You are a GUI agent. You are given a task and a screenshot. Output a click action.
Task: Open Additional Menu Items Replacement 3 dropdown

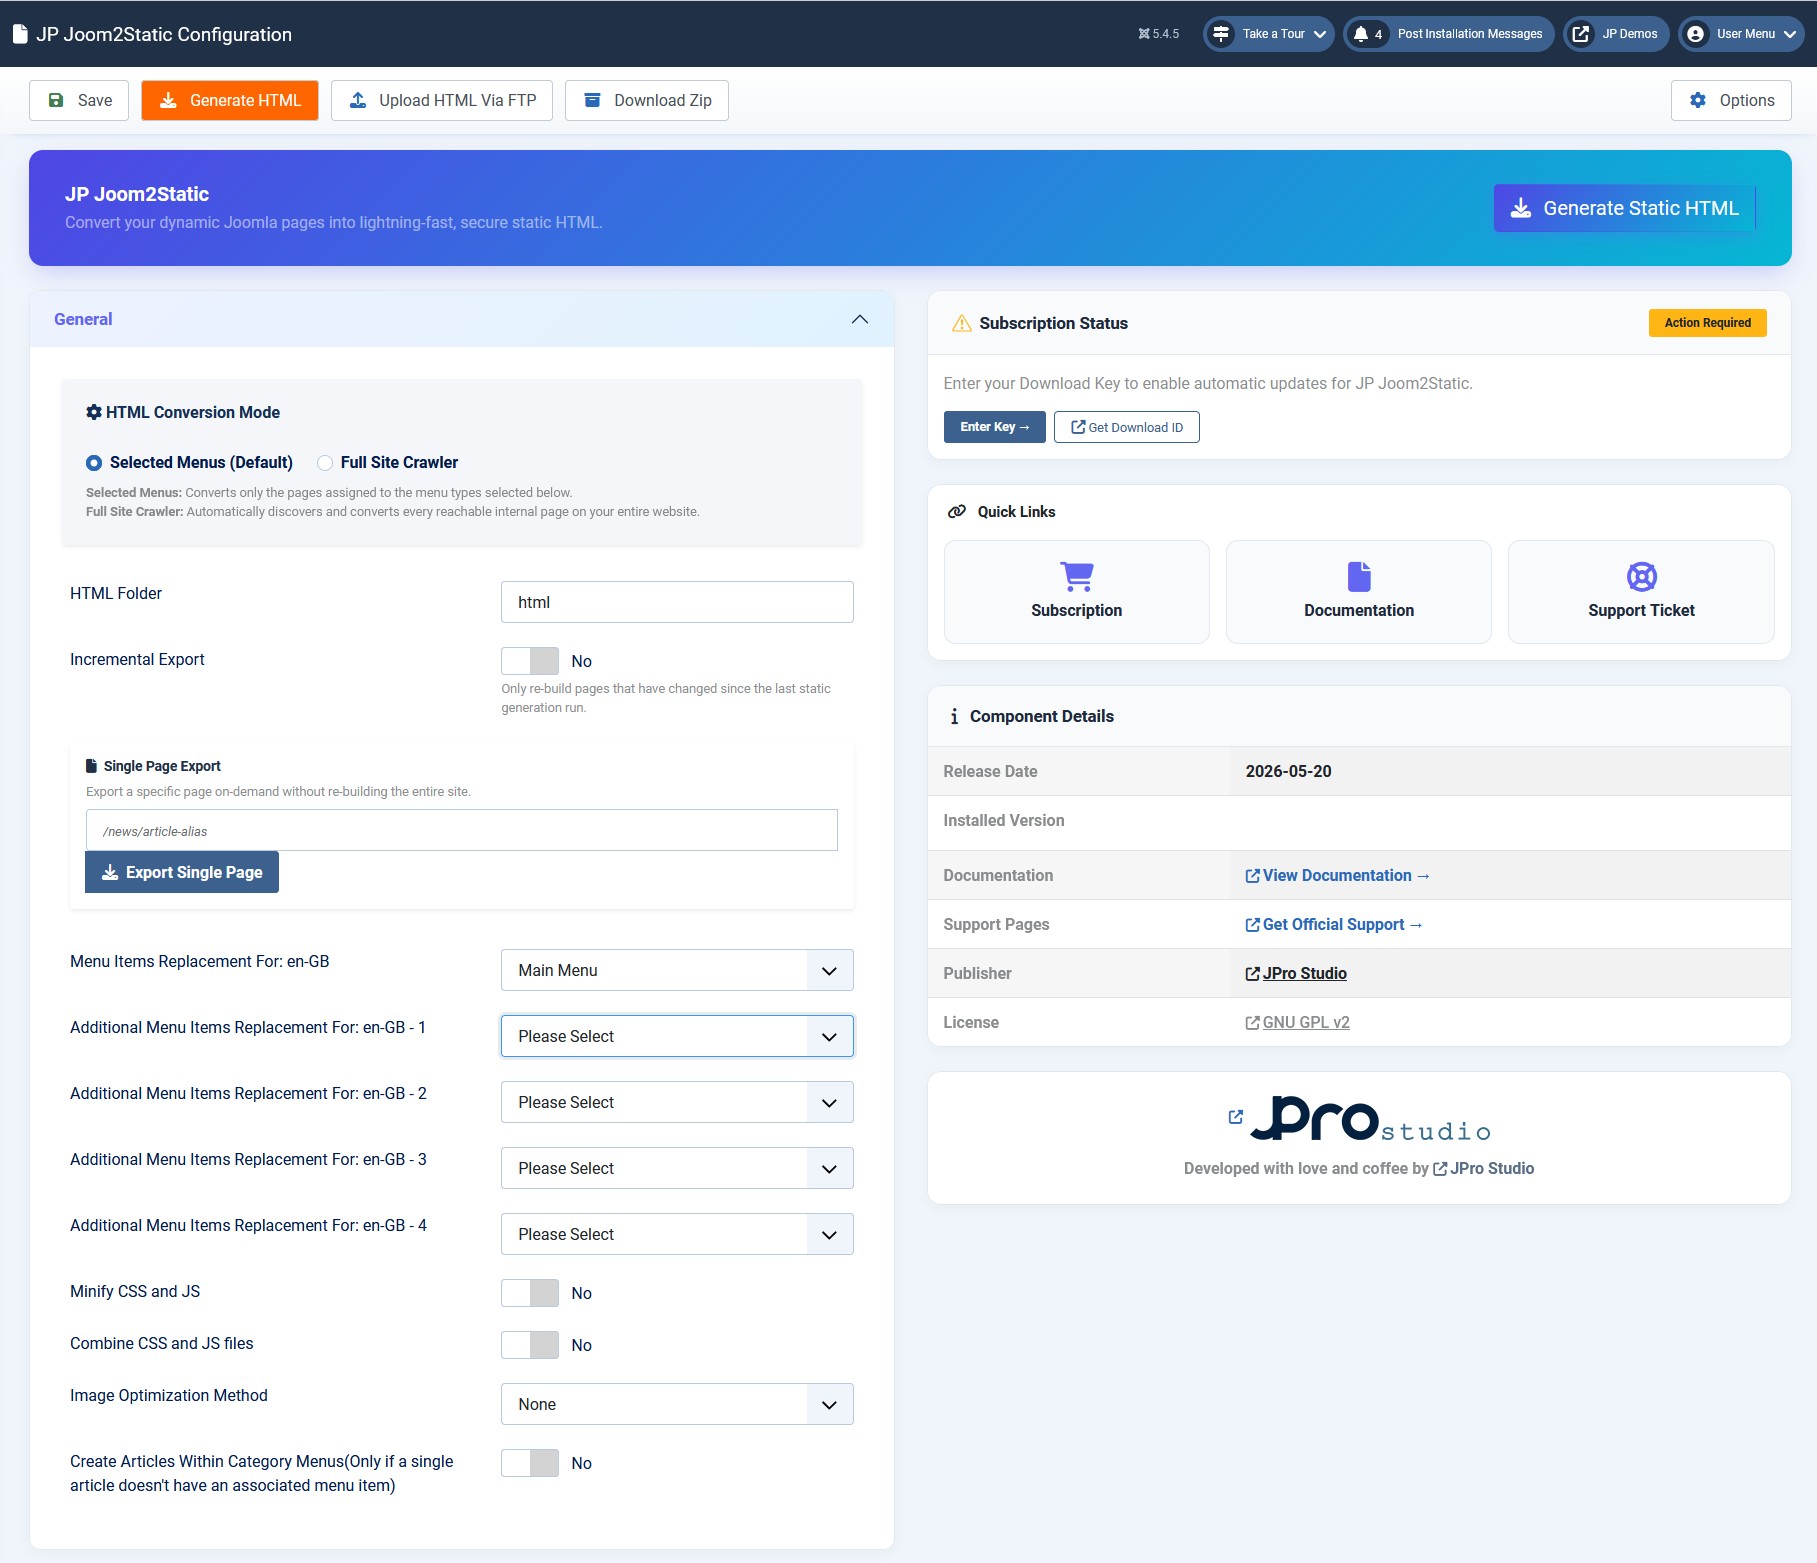pyautogui.click(x=677, y=1168)
